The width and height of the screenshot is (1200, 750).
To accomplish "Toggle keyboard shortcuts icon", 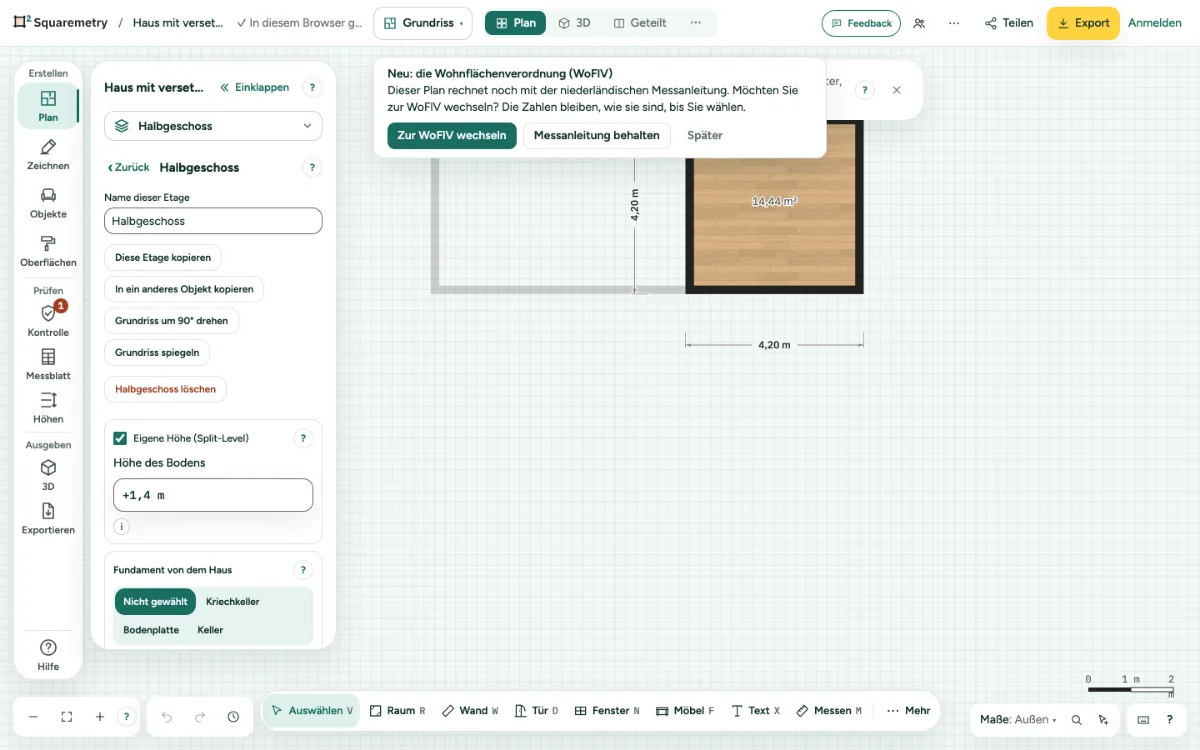I will [x=1143, y=719].
